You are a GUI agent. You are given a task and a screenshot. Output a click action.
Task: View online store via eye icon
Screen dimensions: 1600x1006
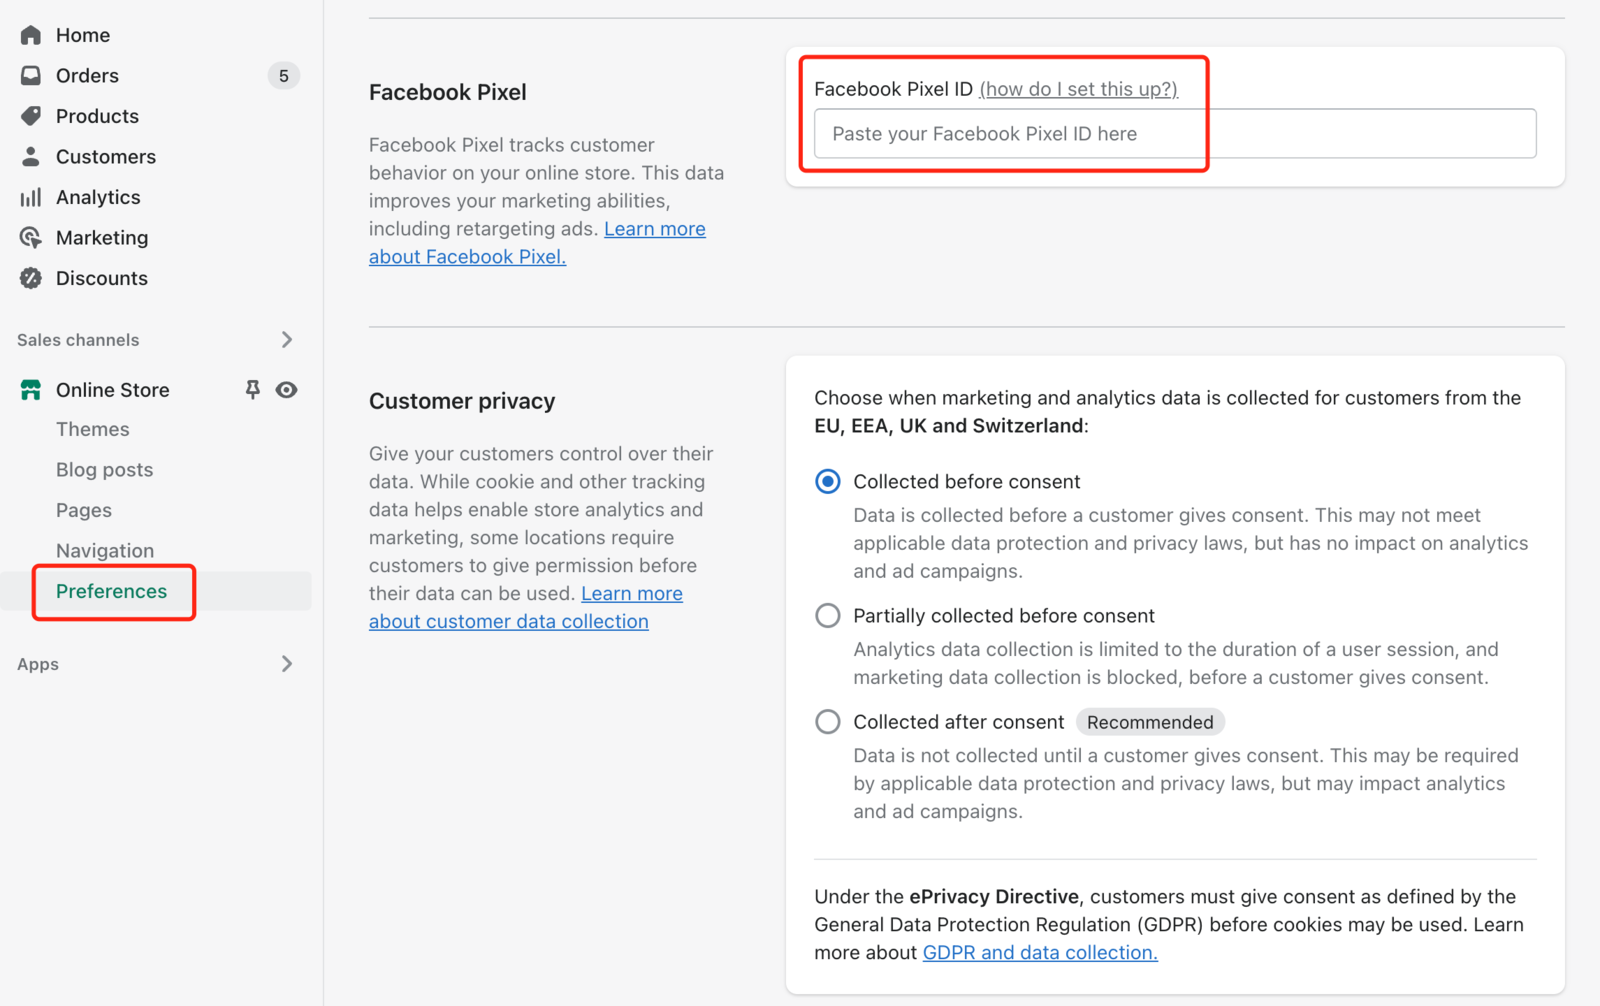(287, 390)
